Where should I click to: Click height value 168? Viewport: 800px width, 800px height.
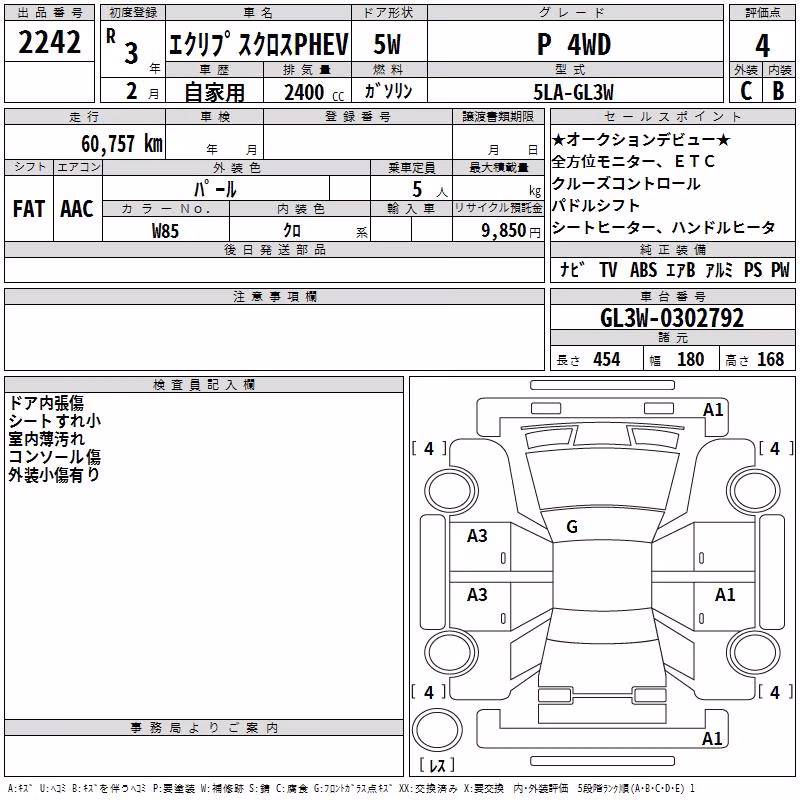coord(770,359)
